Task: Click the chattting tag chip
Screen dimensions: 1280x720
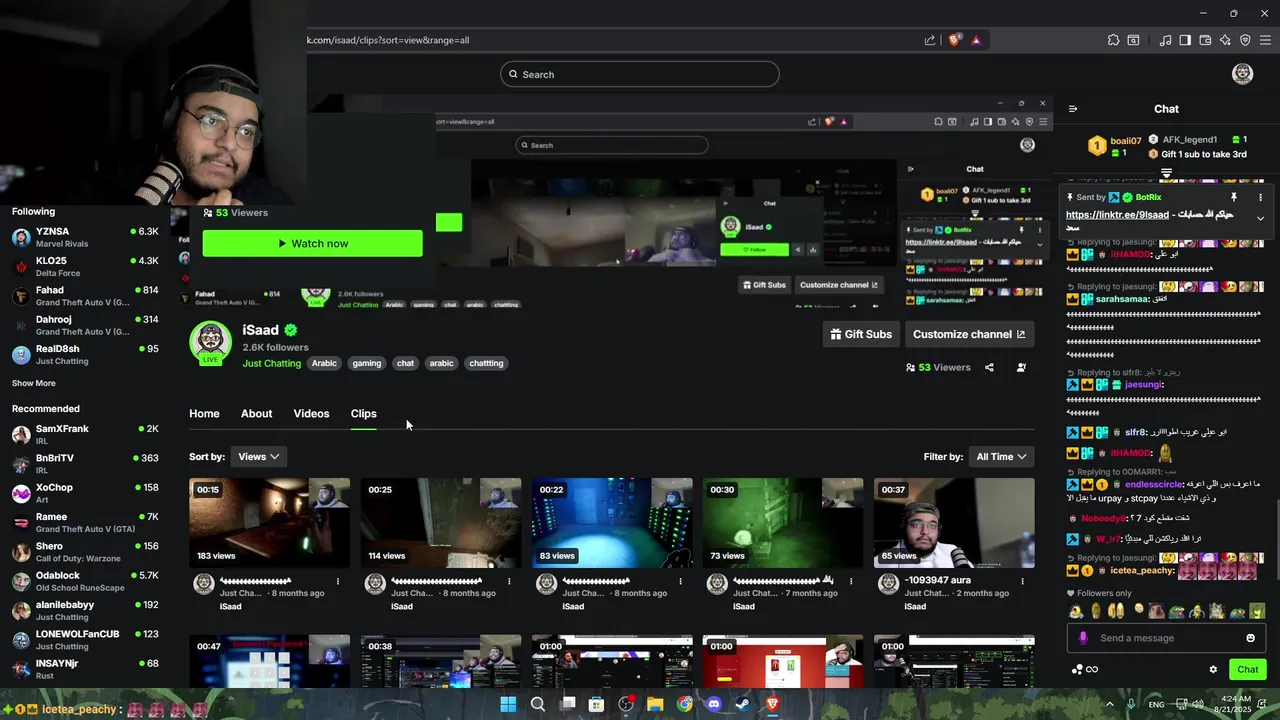Action: click(x=486, y=363)
